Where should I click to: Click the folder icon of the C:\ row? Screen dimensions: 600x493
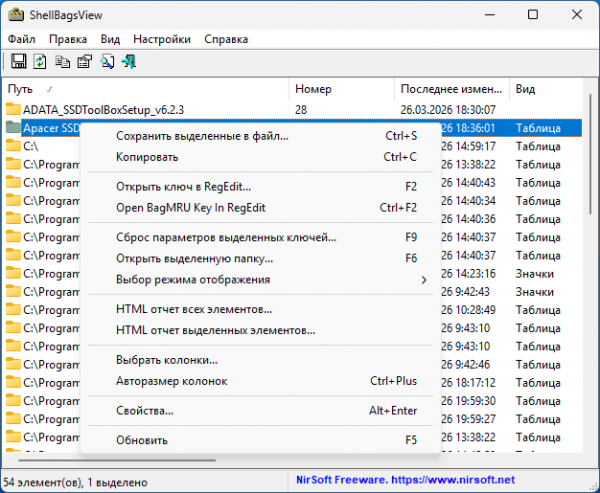click(x=13, y=146)
